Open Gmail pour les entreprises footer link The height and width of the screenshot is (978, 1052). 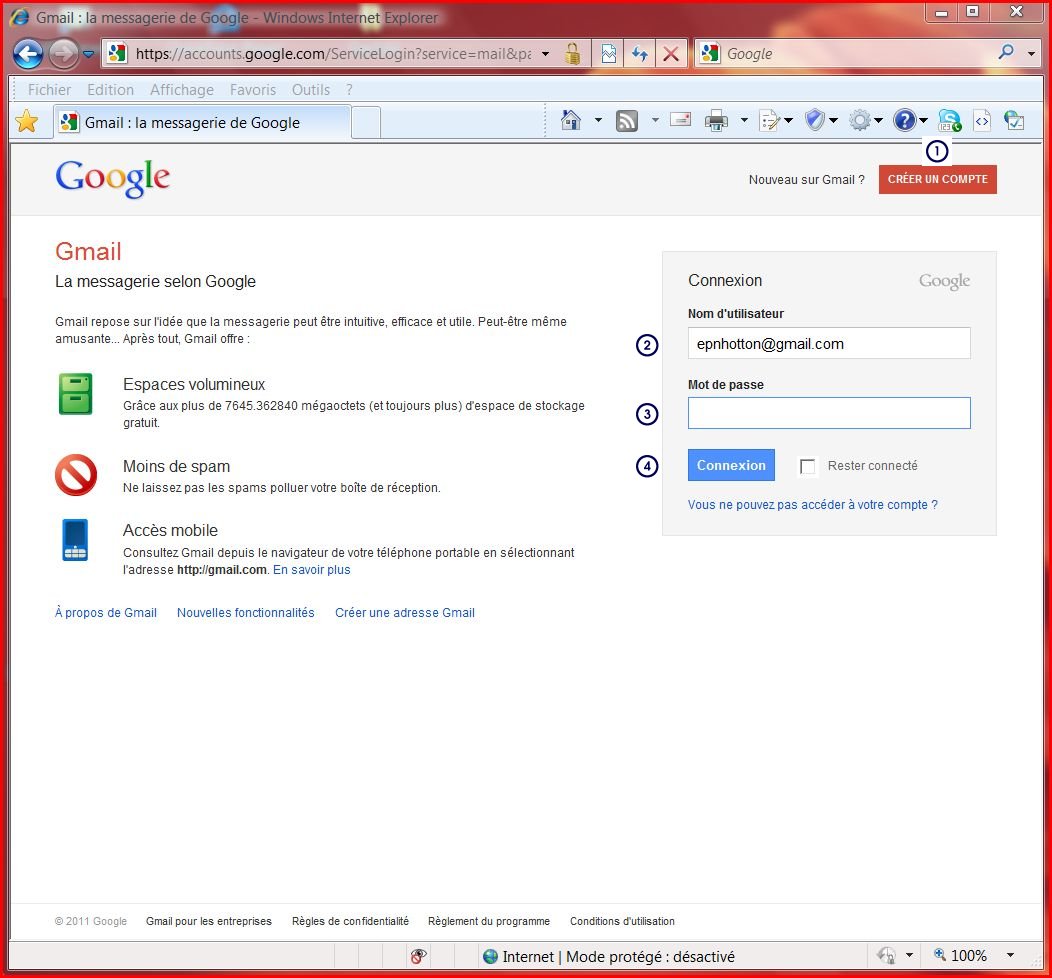pos(209,921)
